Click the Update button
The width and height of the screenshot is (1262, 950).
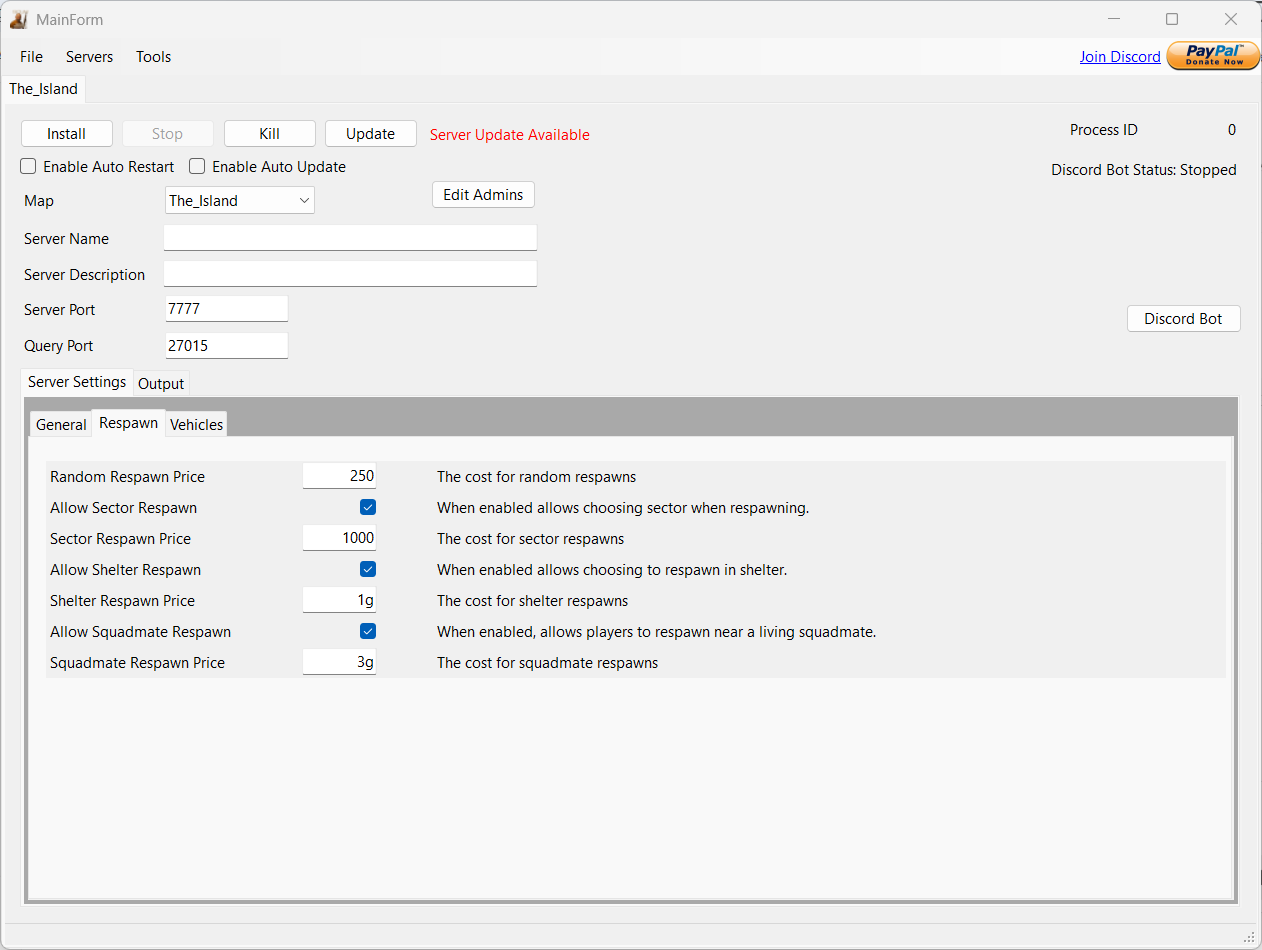(371, 134)
